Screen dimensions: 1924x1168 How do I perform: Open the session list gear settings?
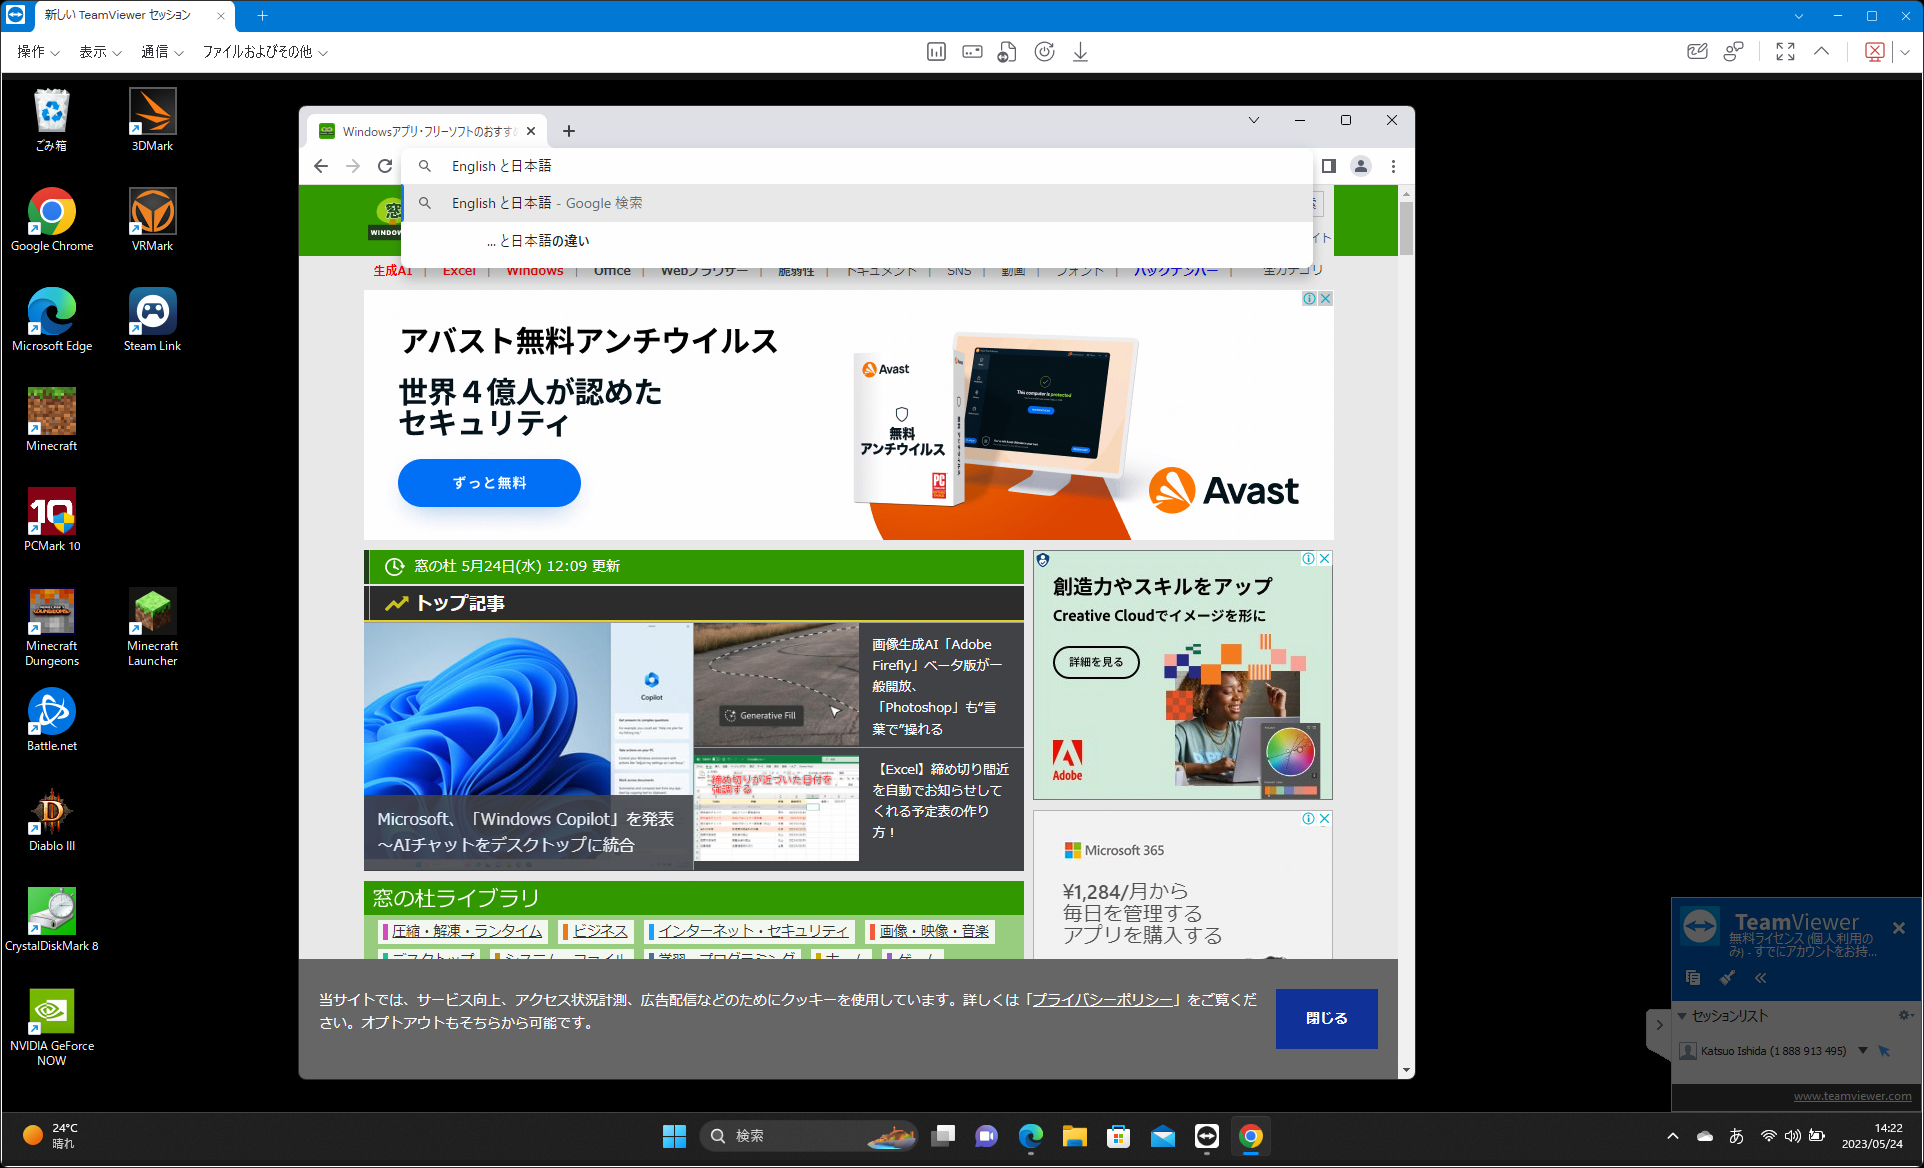tap(1906, 1015)
